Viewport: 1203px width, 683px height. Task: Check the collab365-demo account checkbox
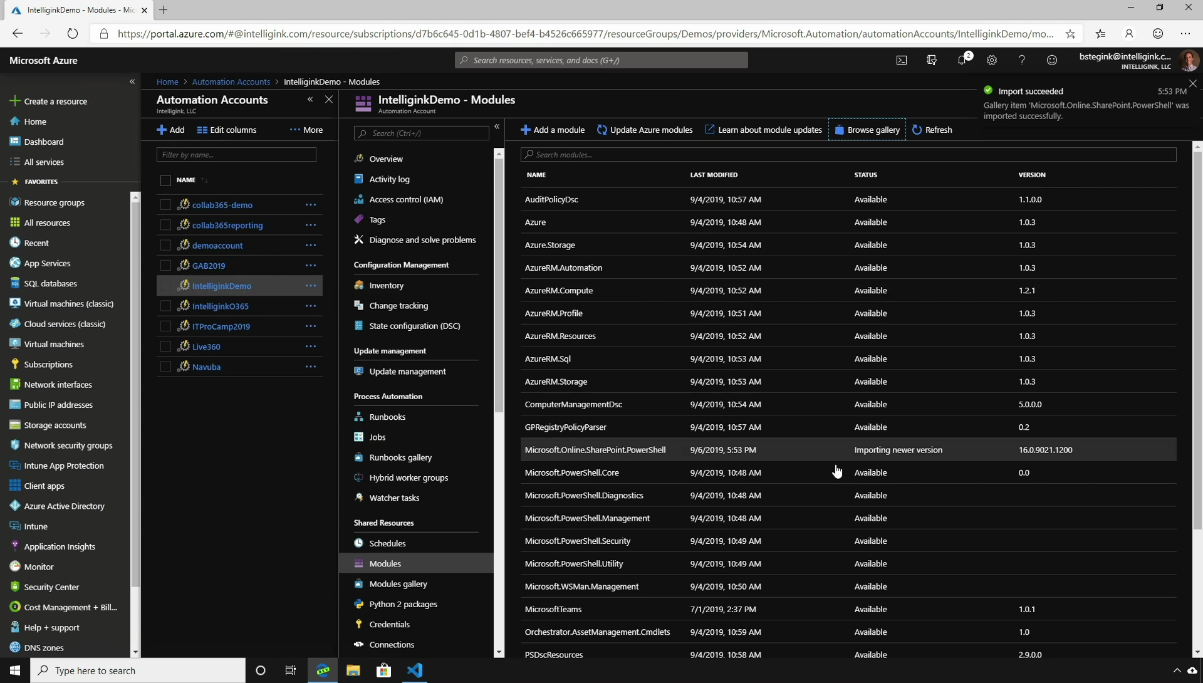pos(165,205)
